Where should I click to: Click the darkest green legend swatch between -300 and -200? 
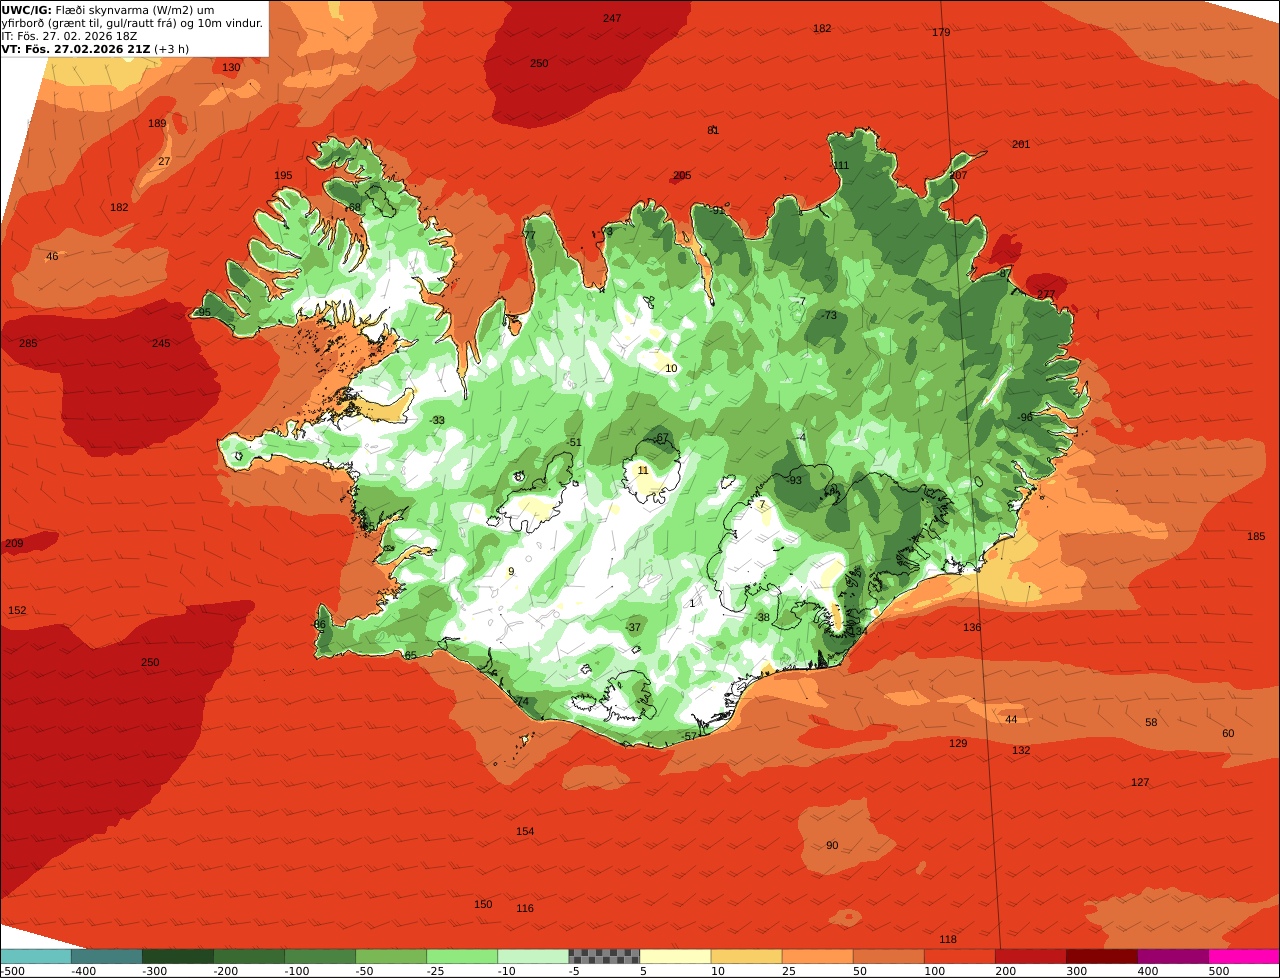point(178,956)
